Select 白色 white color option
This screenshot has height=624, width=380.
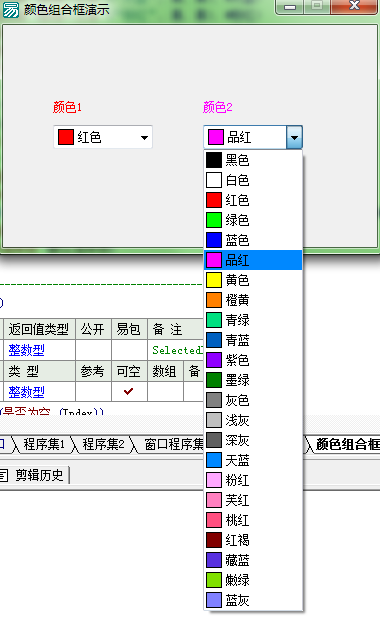click(x=253, y=180)
